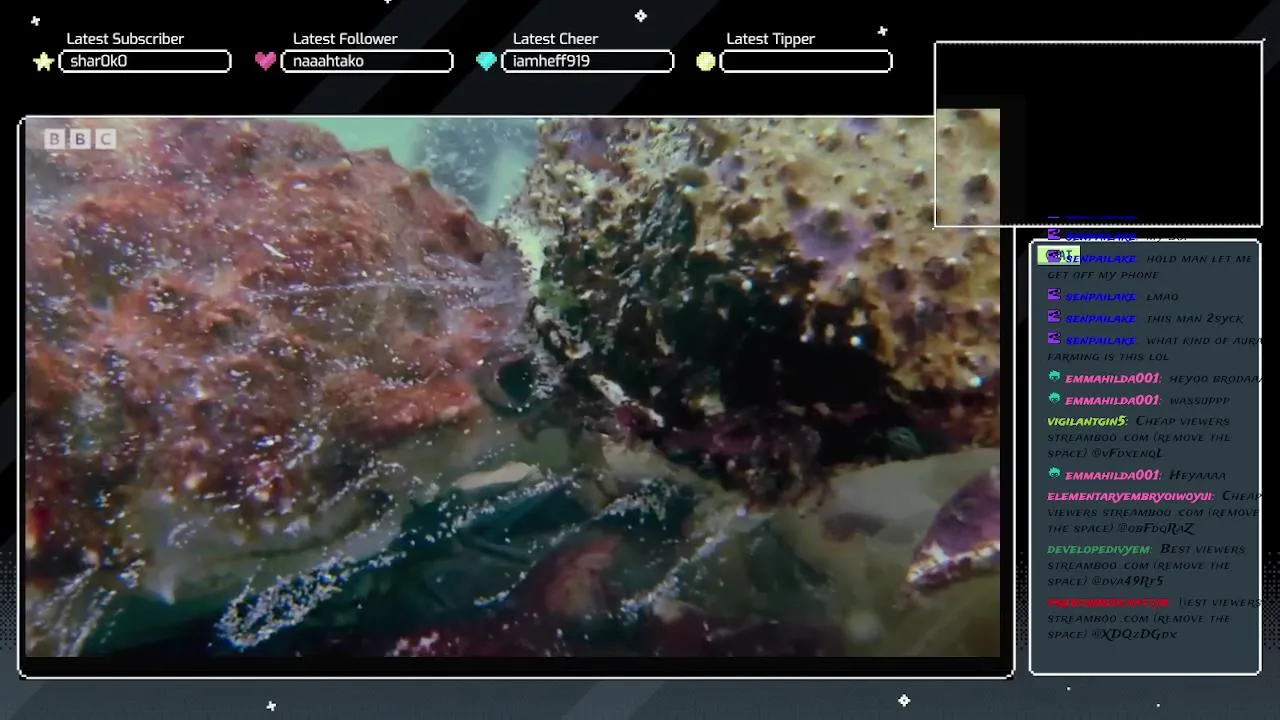The image size is (1280, 720).
Task: Click the Latest Subscriber field showing shar0k0
Action: tap(145, 61)
